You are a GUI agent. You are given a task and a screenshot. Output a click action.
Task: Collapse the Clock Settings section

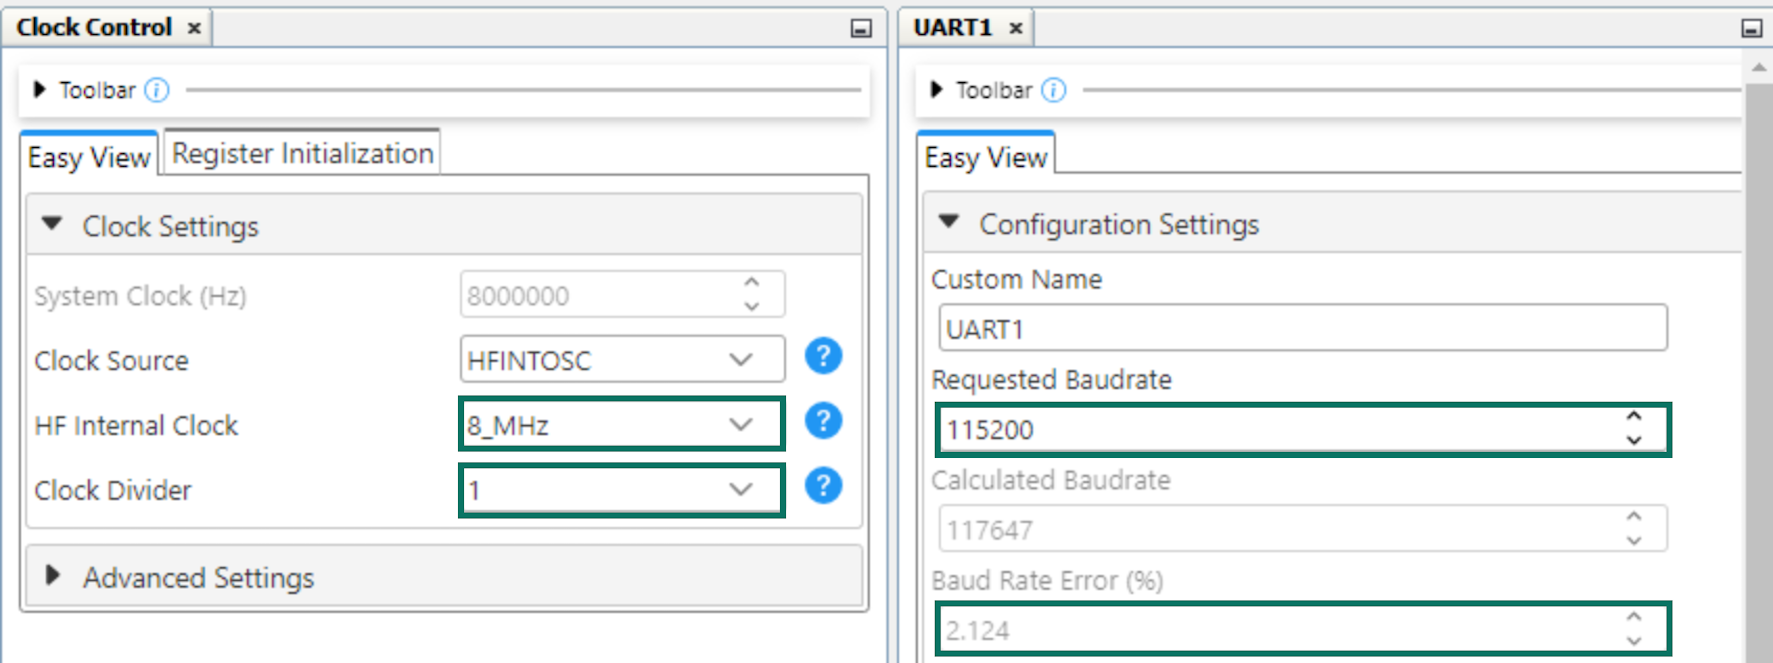[x=52, y=225]
